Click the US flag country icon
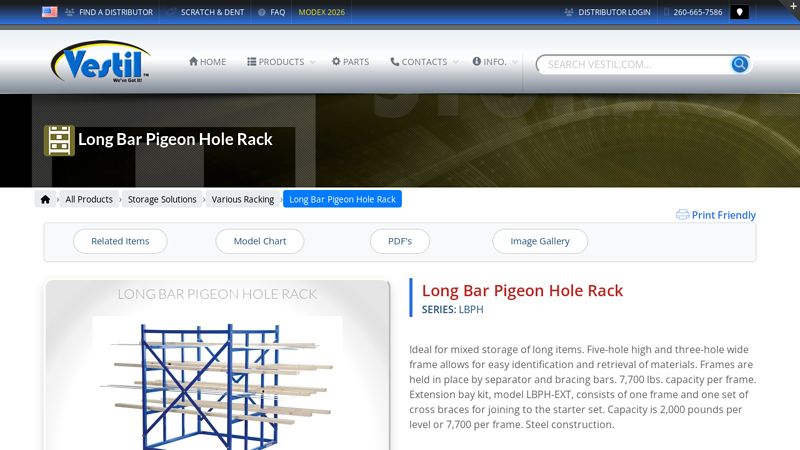 click(49, 12)
